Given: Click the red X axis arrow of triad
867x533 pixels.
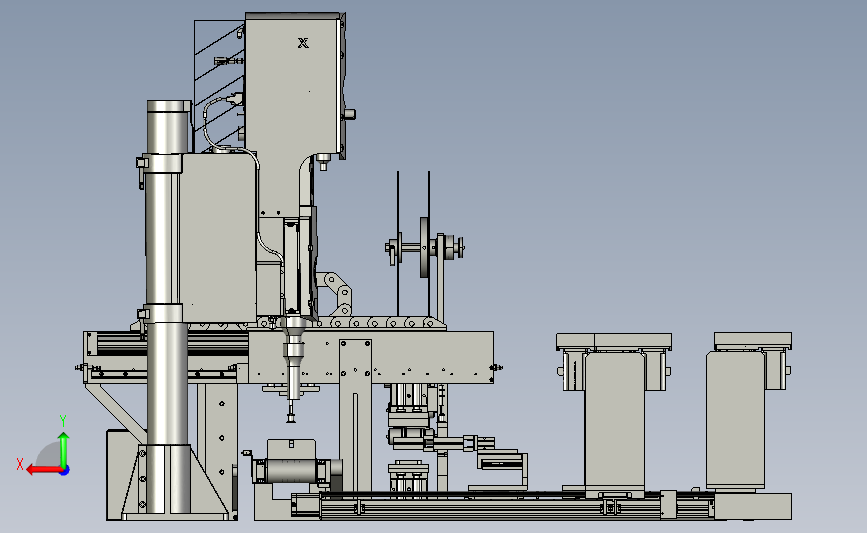Looking at the screenshot, I should (43, 470).
